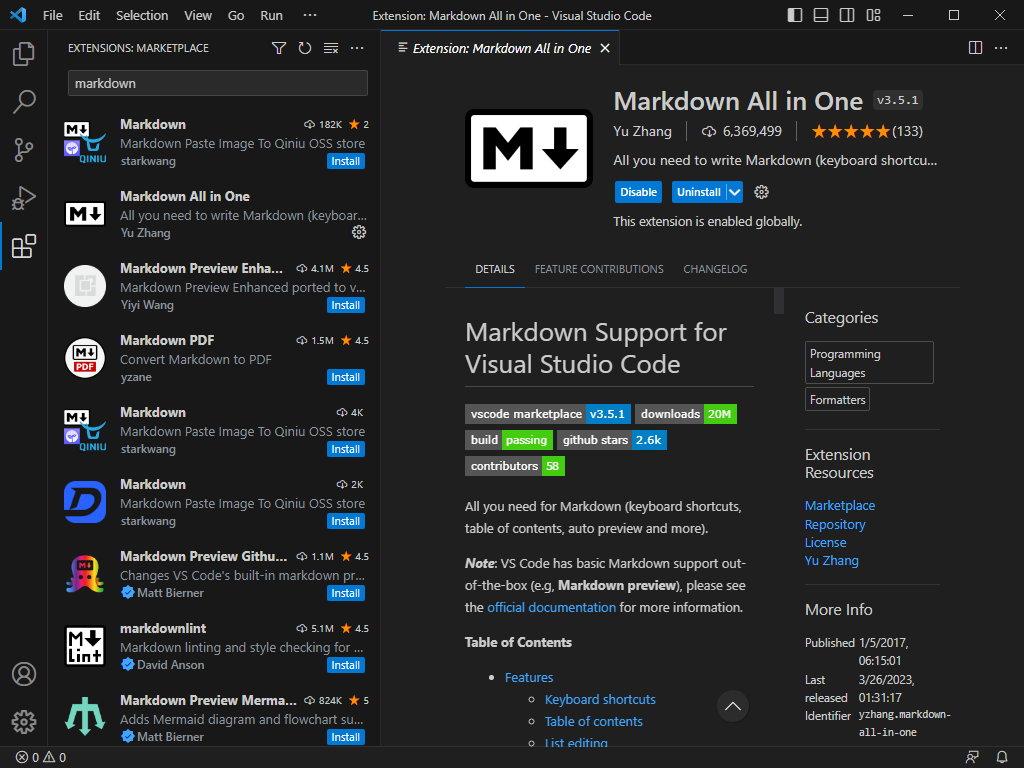Open the Selection menu
Screen dimensions: 1024x768
click(142, 15)
